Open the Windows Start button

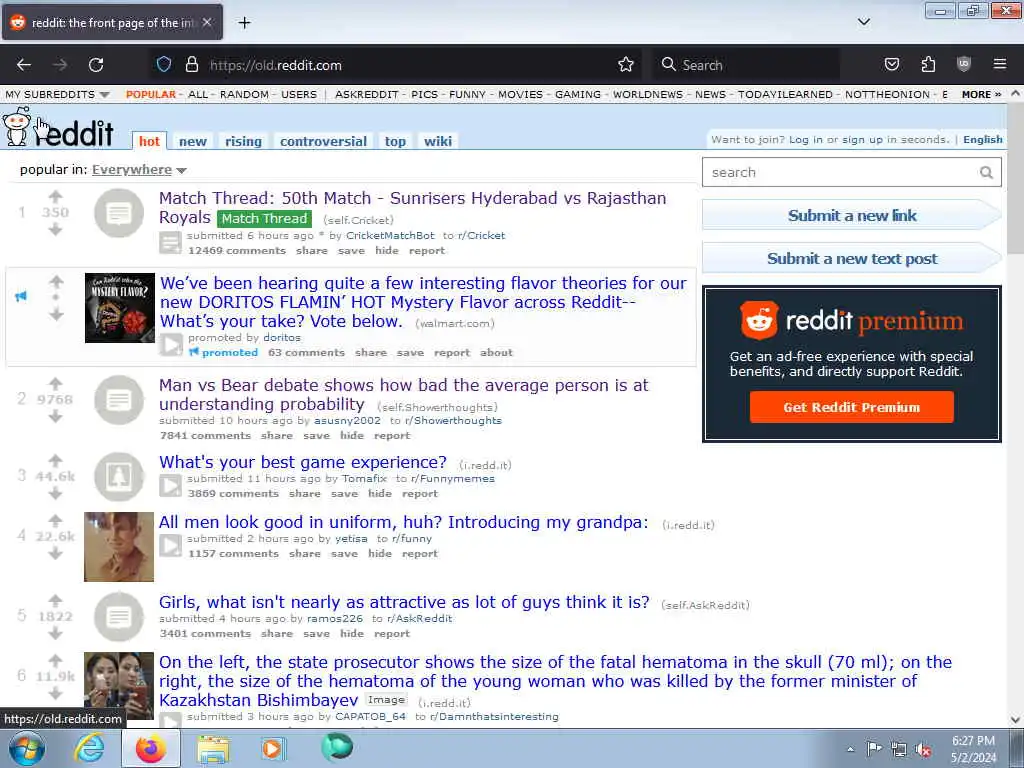27,748
